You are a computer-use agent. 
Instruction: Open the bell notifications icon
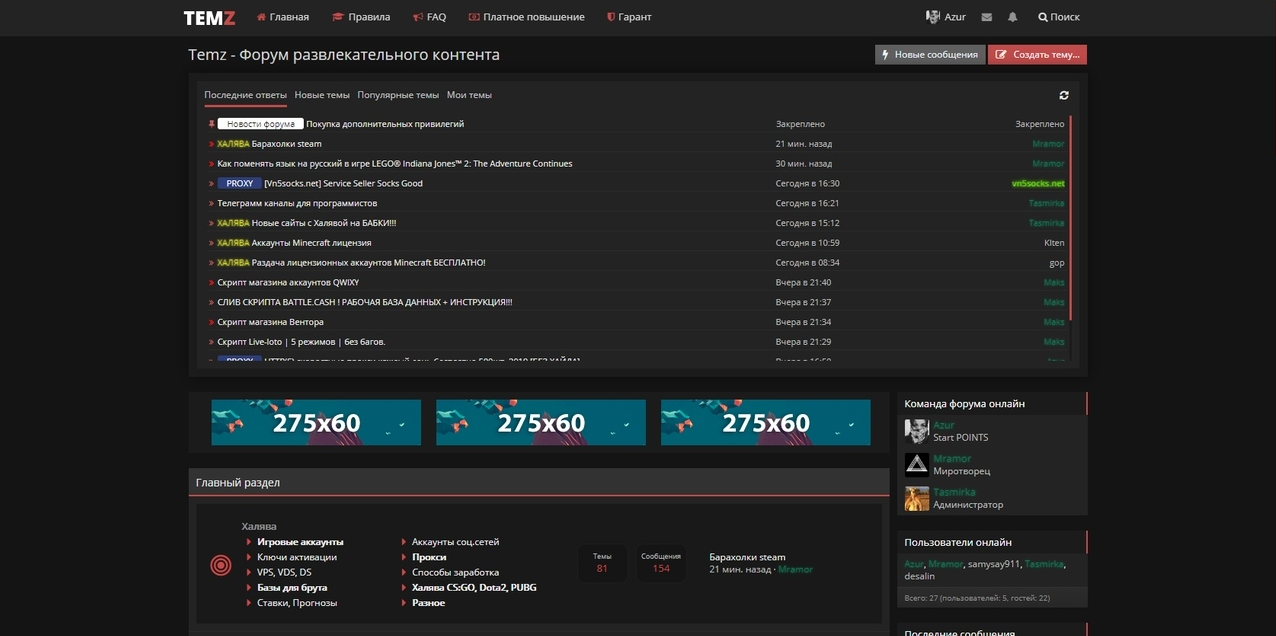coord(1013,17)
